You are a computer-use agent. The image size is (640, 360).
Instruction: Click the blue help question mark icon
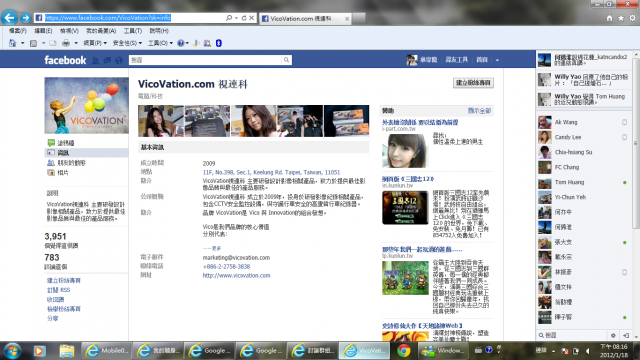click(x=180, y=43)
